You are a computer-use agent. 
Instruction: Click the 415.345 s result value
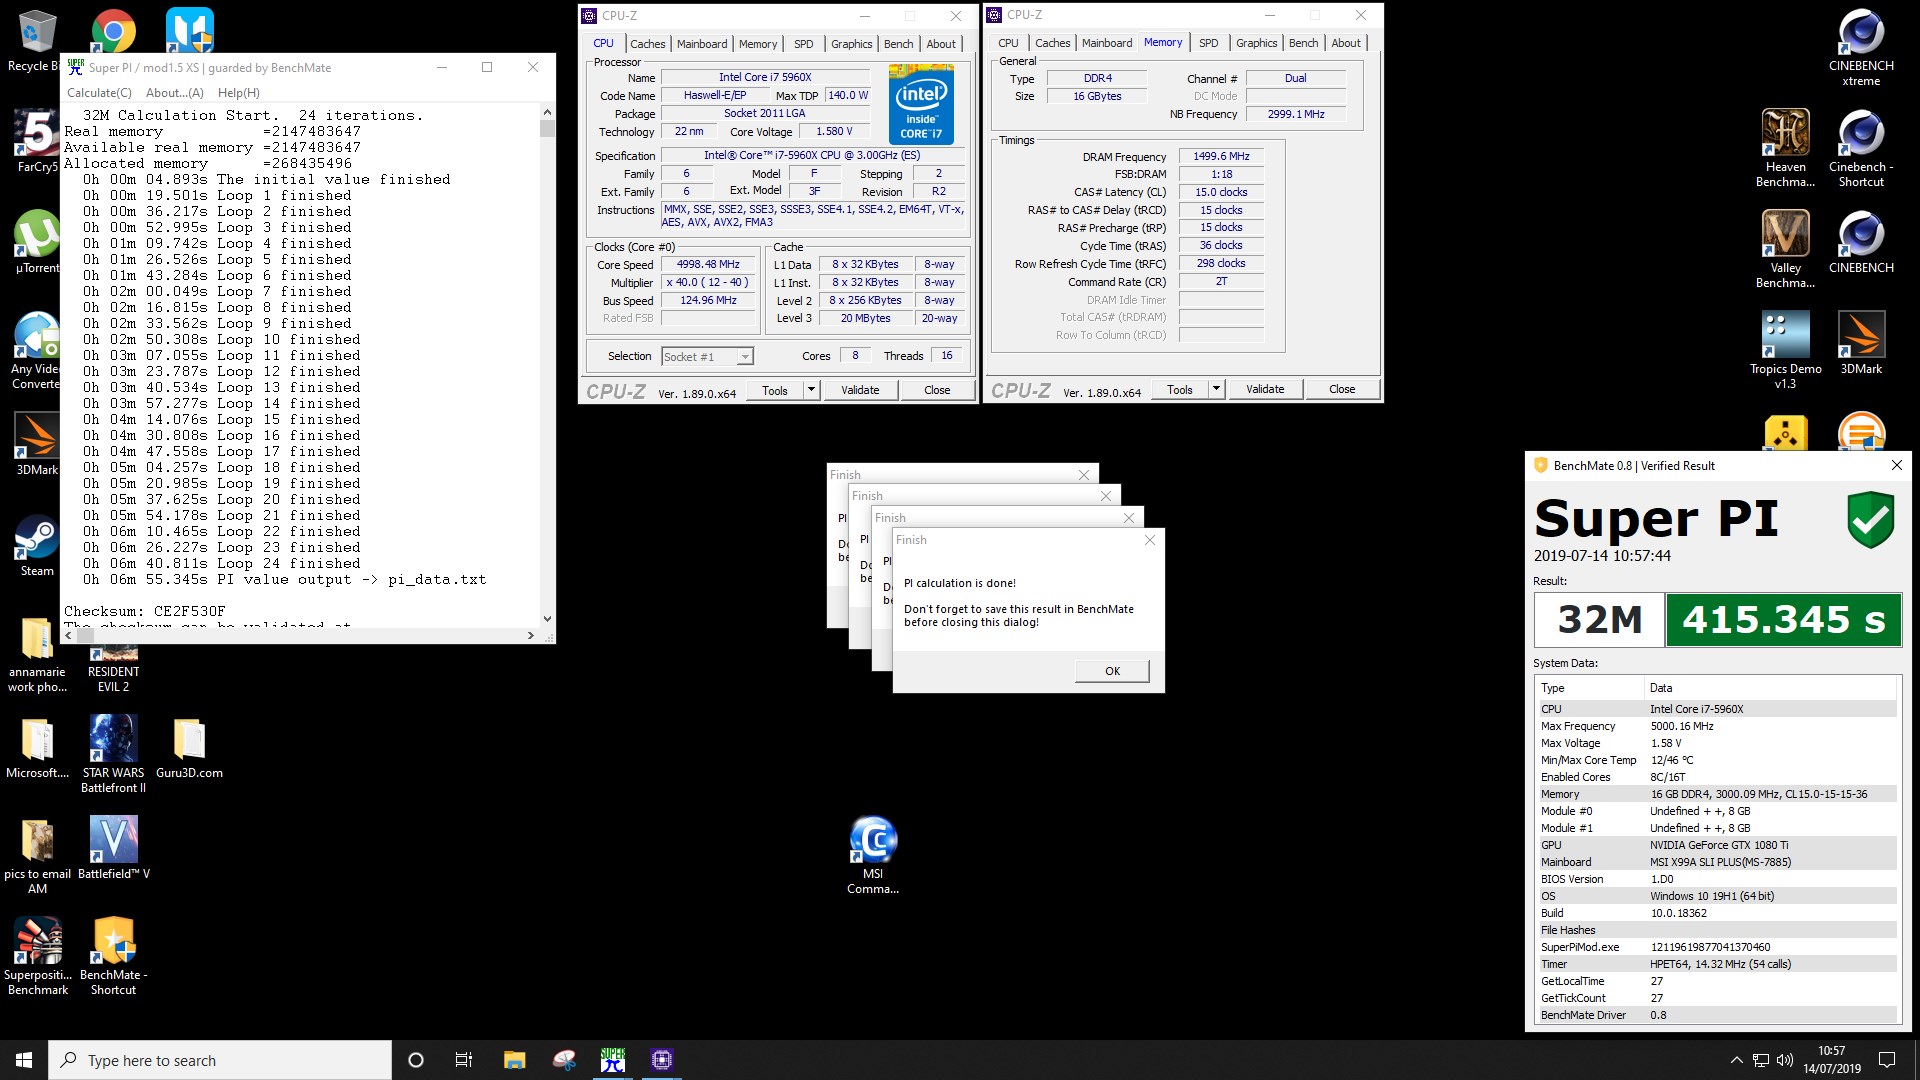(1783, 620)
